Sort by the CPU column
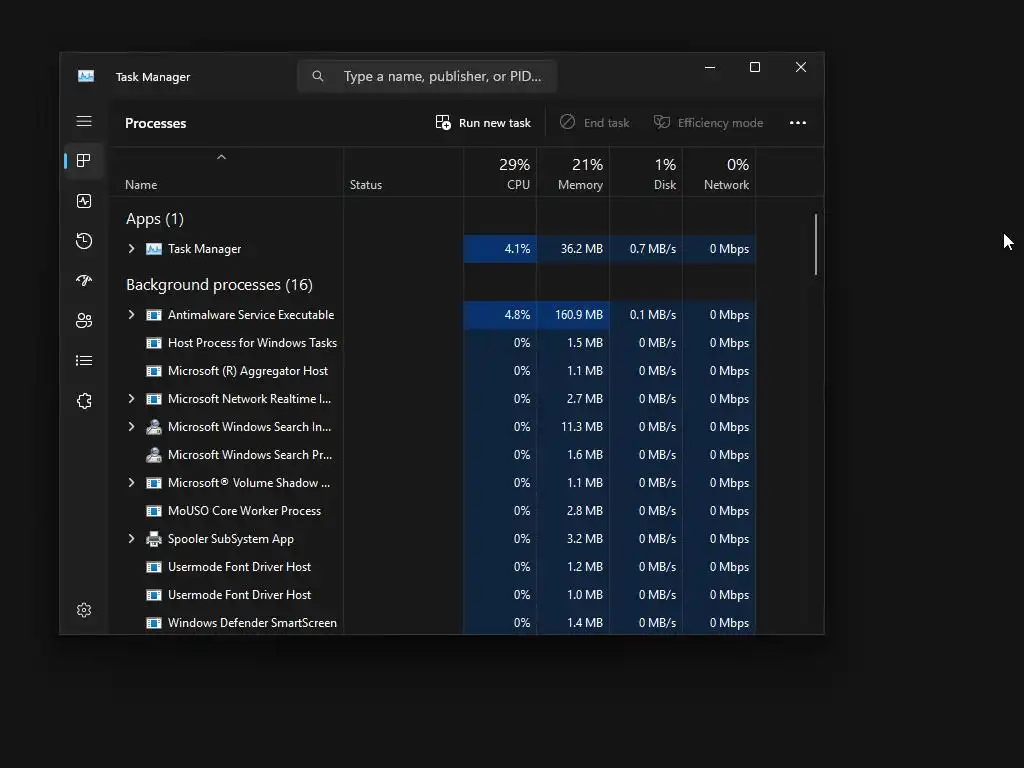Screen dimensions: 1024x768 [x=500, y=173]
